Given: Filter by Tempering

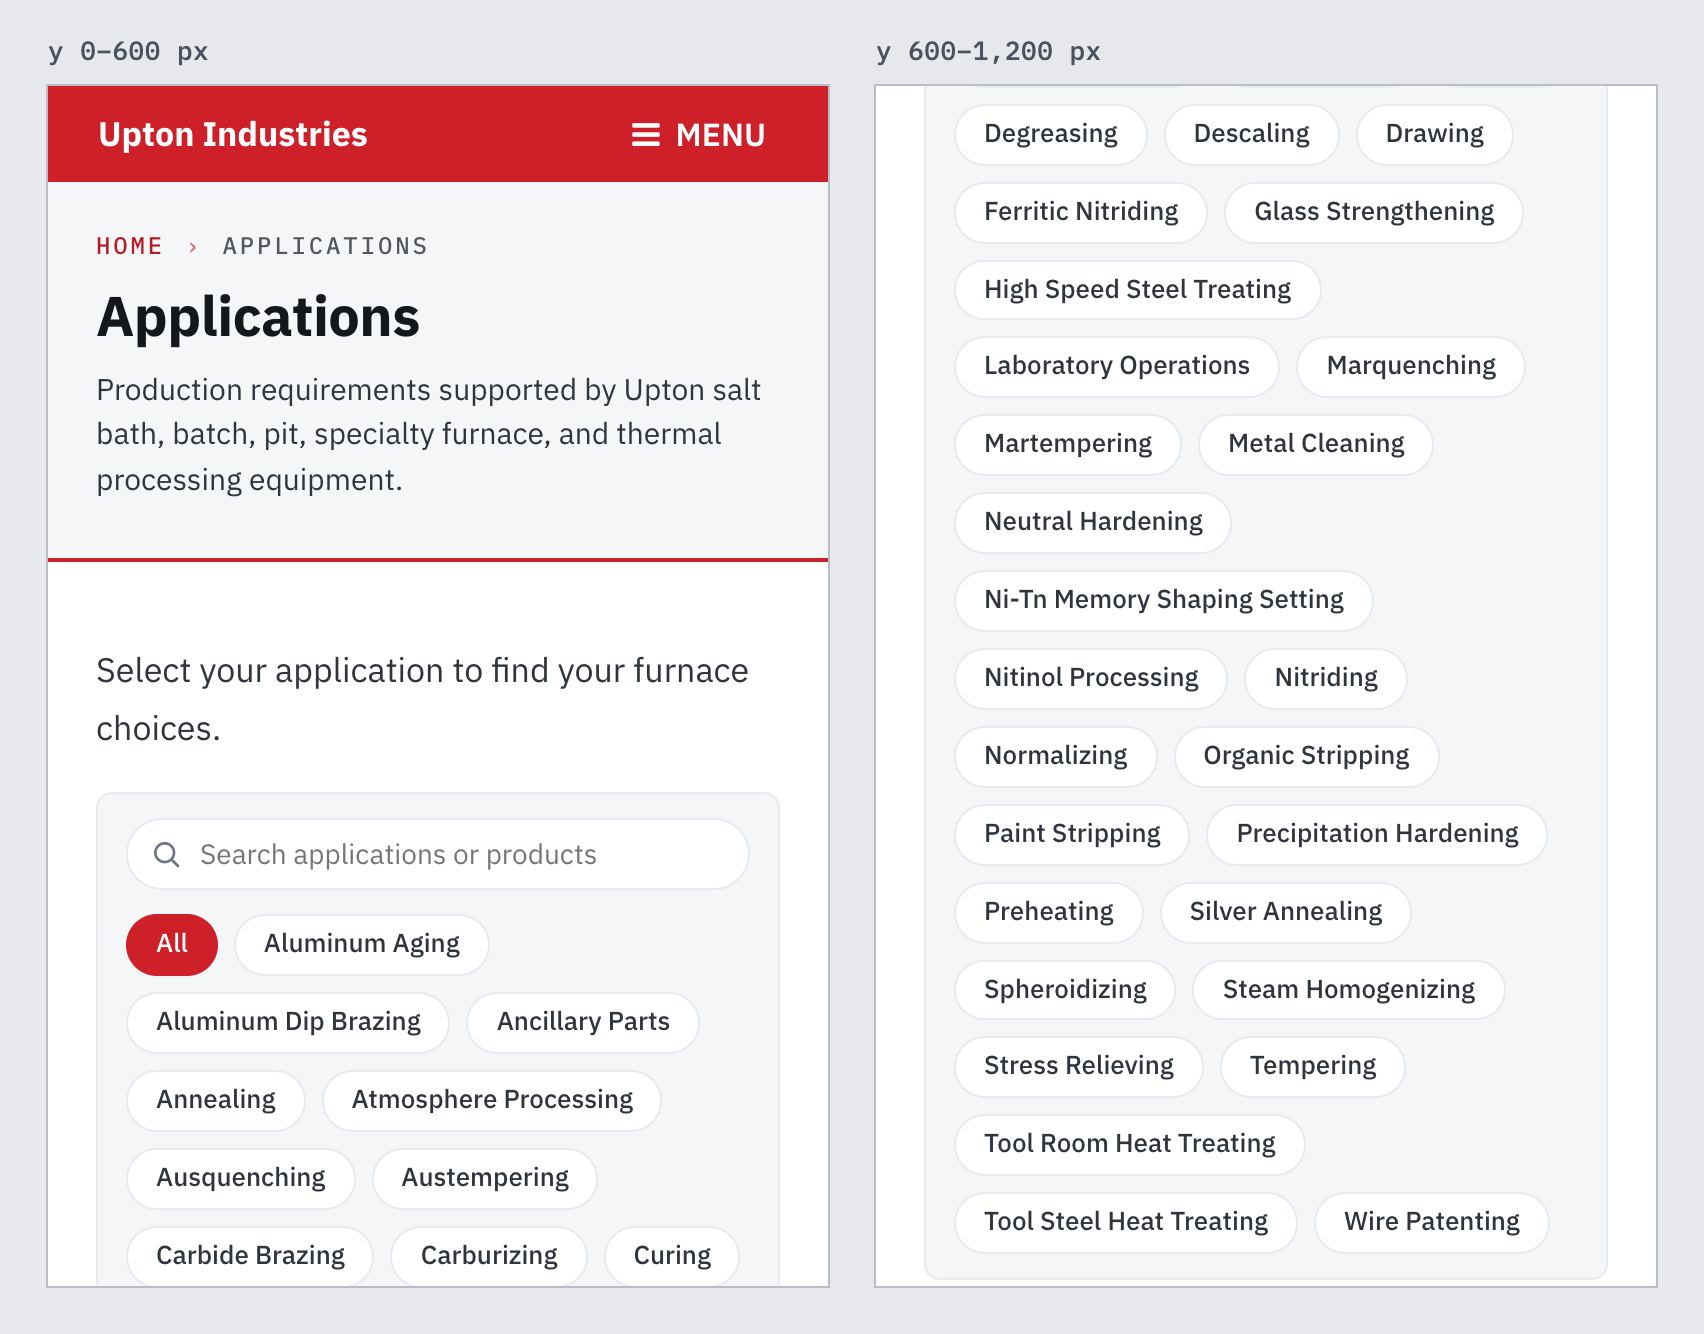Looking at the screenshot, I should [1313, 1066].
